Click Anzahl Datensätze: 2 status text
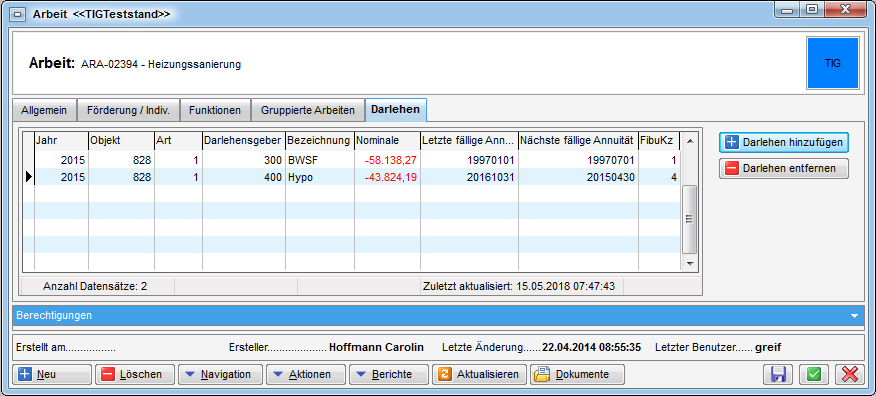This screenshot has height=396, width=876. (95, 287)
